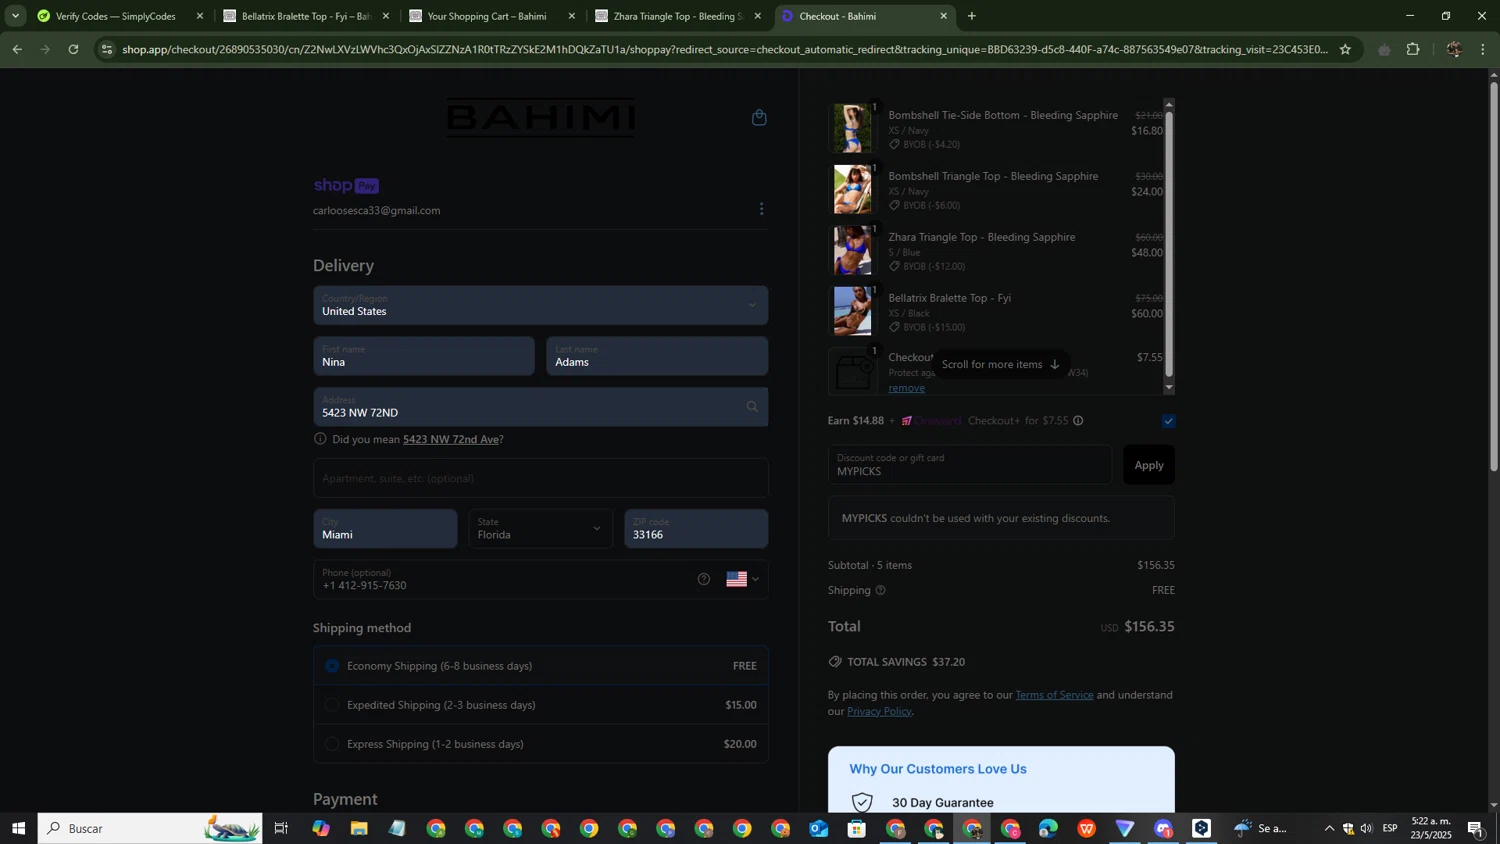Click Bellatrix Bralette Top product thumbnail
This screenshot has width=1500, height=844.
[x=852, y=311]
